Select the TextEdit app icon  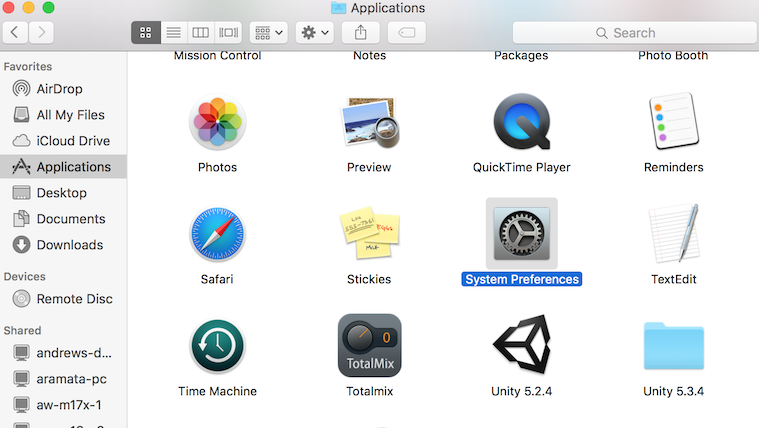(x=674, y=233)
